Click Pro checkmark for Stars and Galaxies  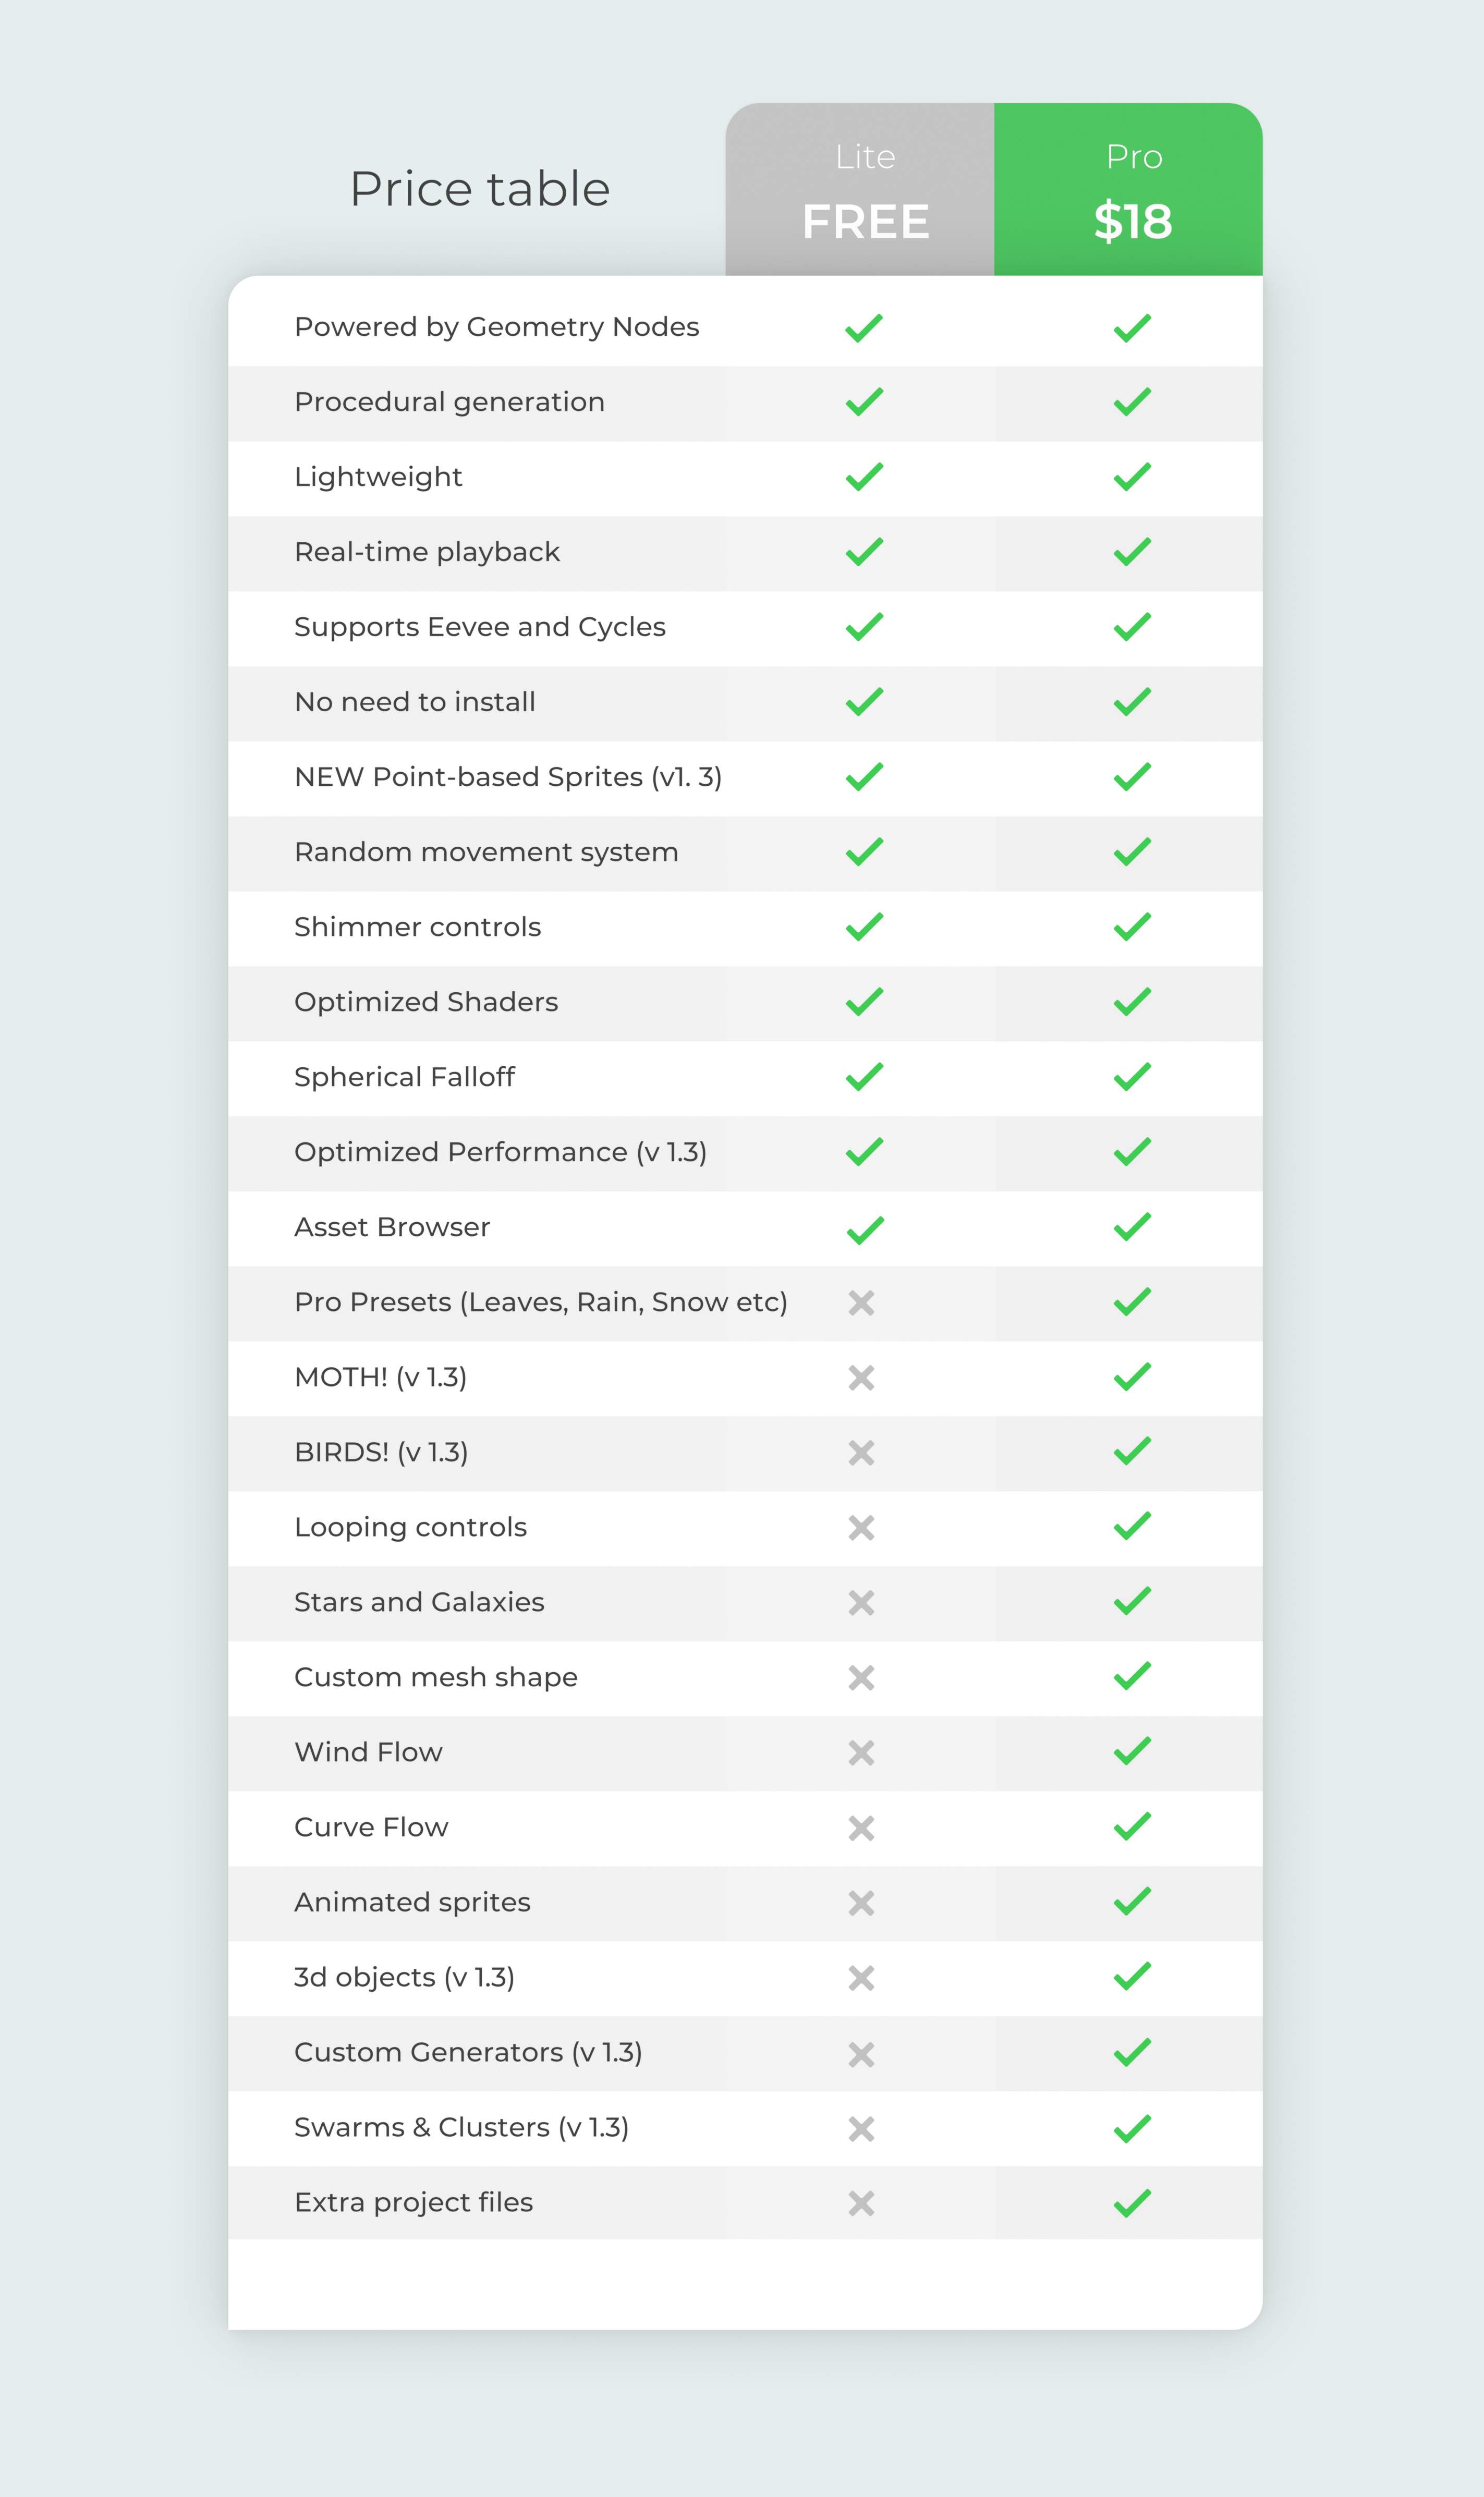[x=1132, y=1601]
